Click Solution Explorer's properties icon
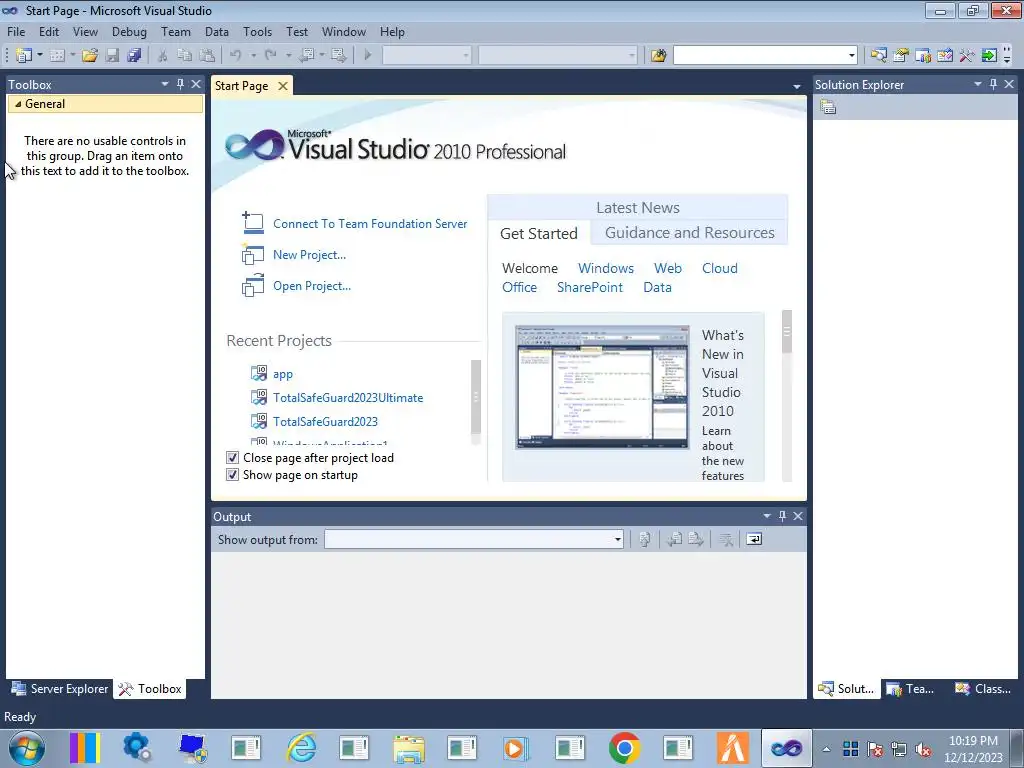 (x=828, y=107)
